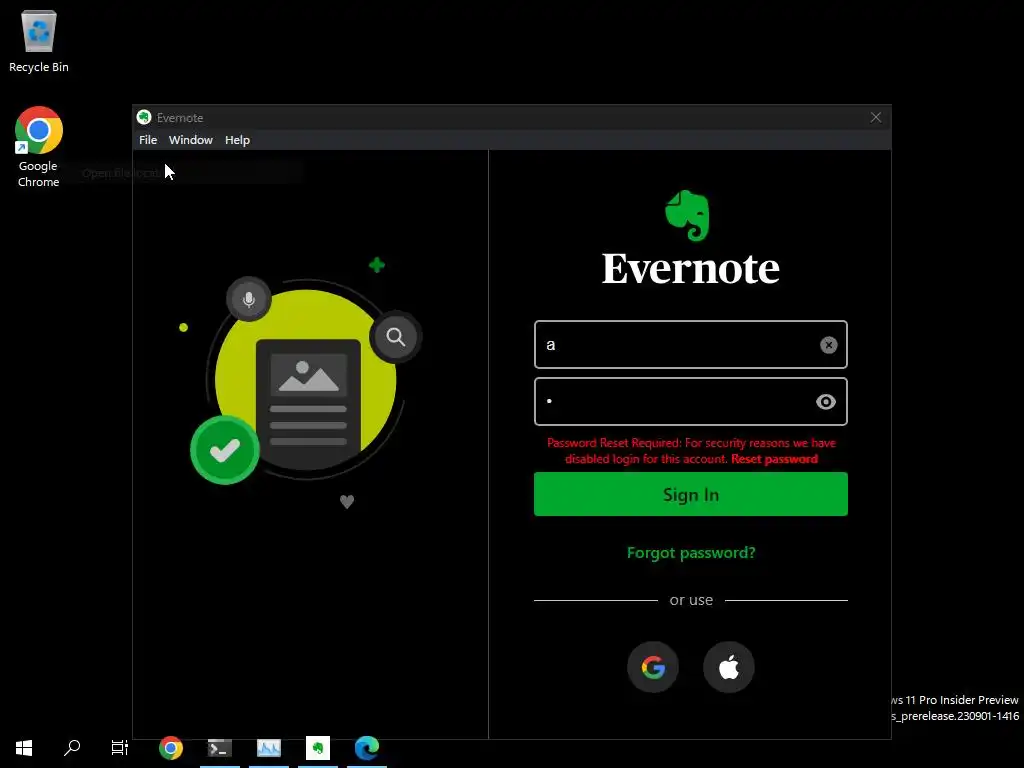
Task: Open the Recycle Bin desktop icon
Action: [39, 40]
